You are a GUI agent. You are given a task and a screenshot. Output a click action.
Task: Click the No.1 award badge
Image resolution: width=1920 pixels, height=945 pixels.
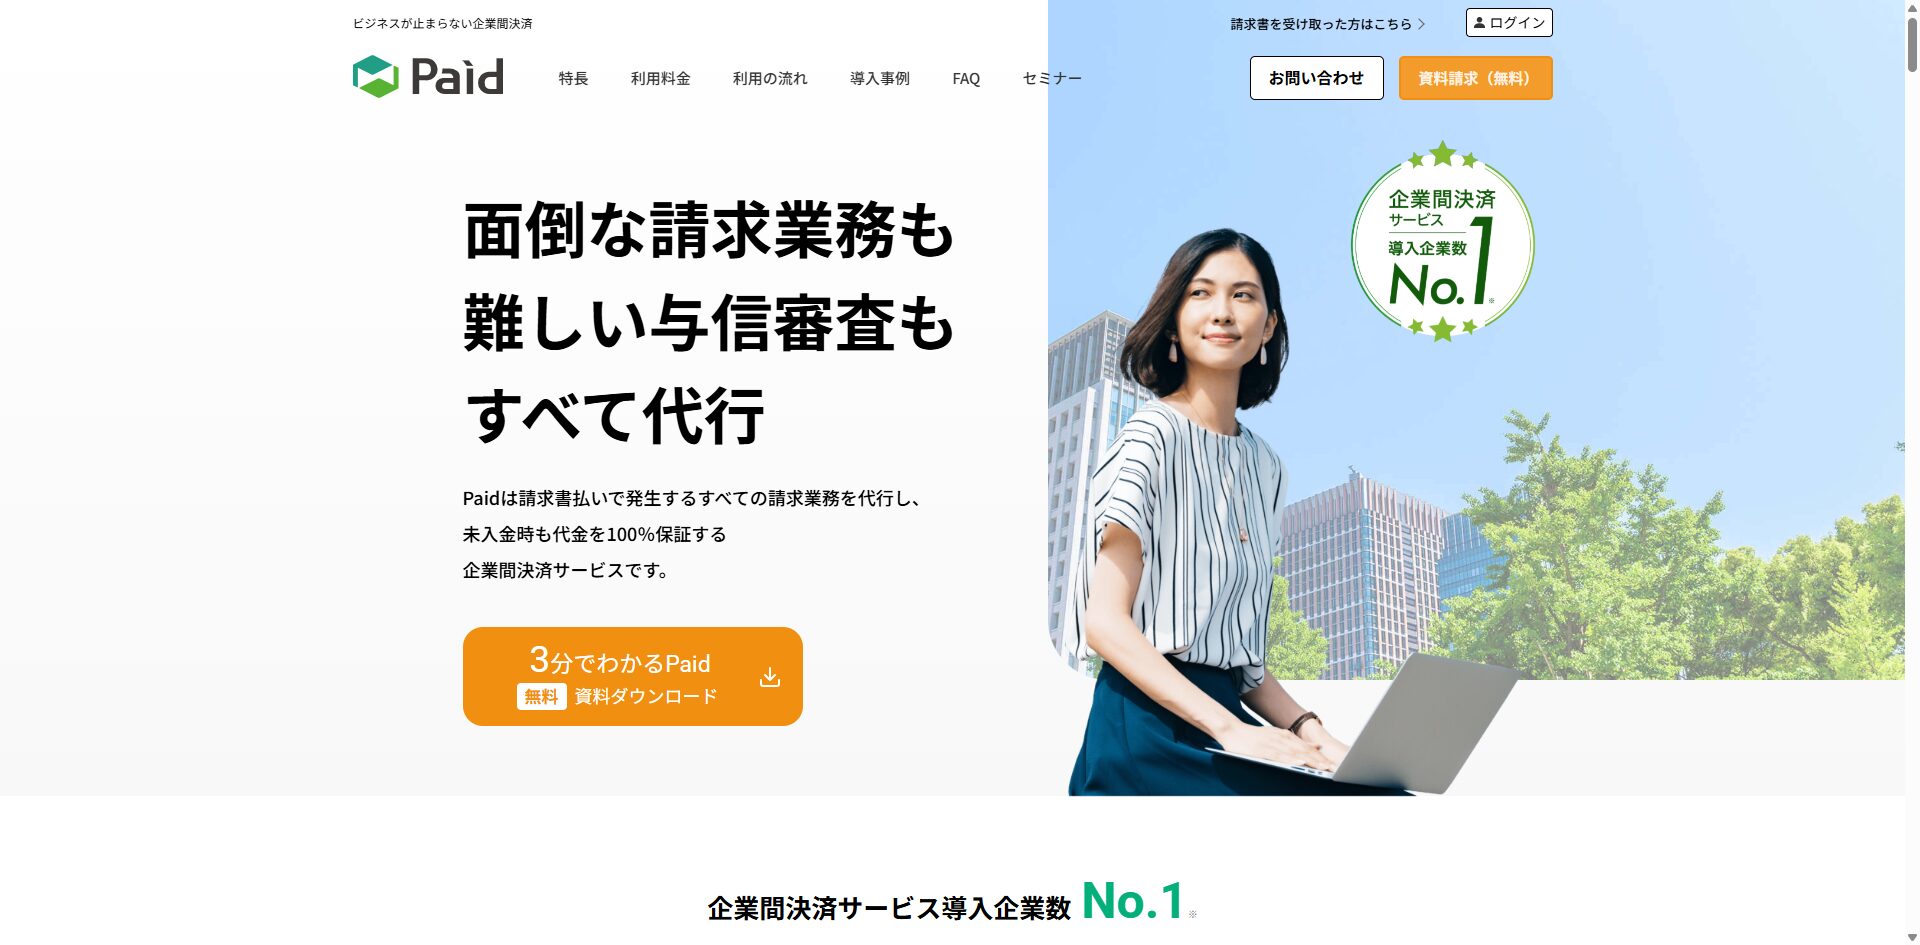click(1442, 241)
